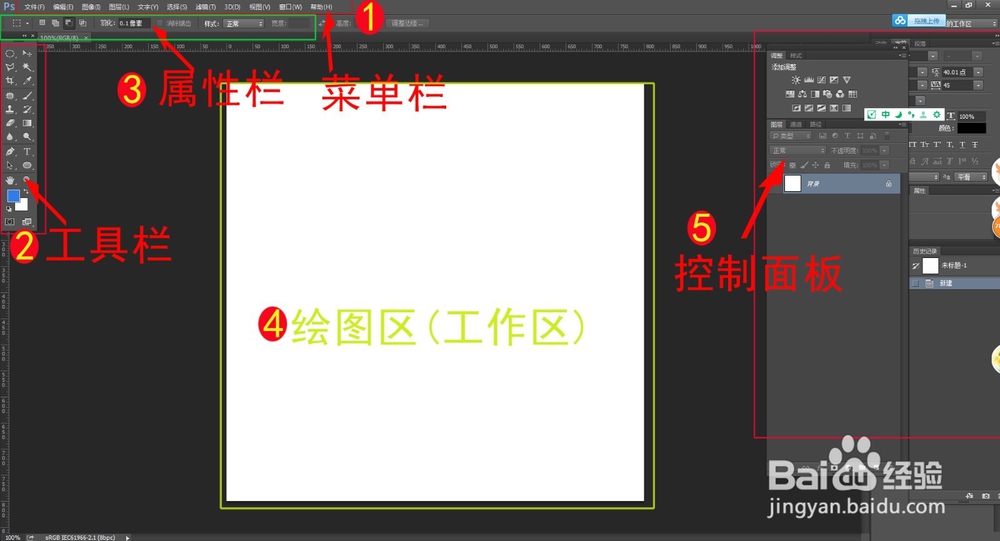Viewport: 1000px width, 541px height.
Task: Add a Color Balance adjustment
Action: point(802,94)
